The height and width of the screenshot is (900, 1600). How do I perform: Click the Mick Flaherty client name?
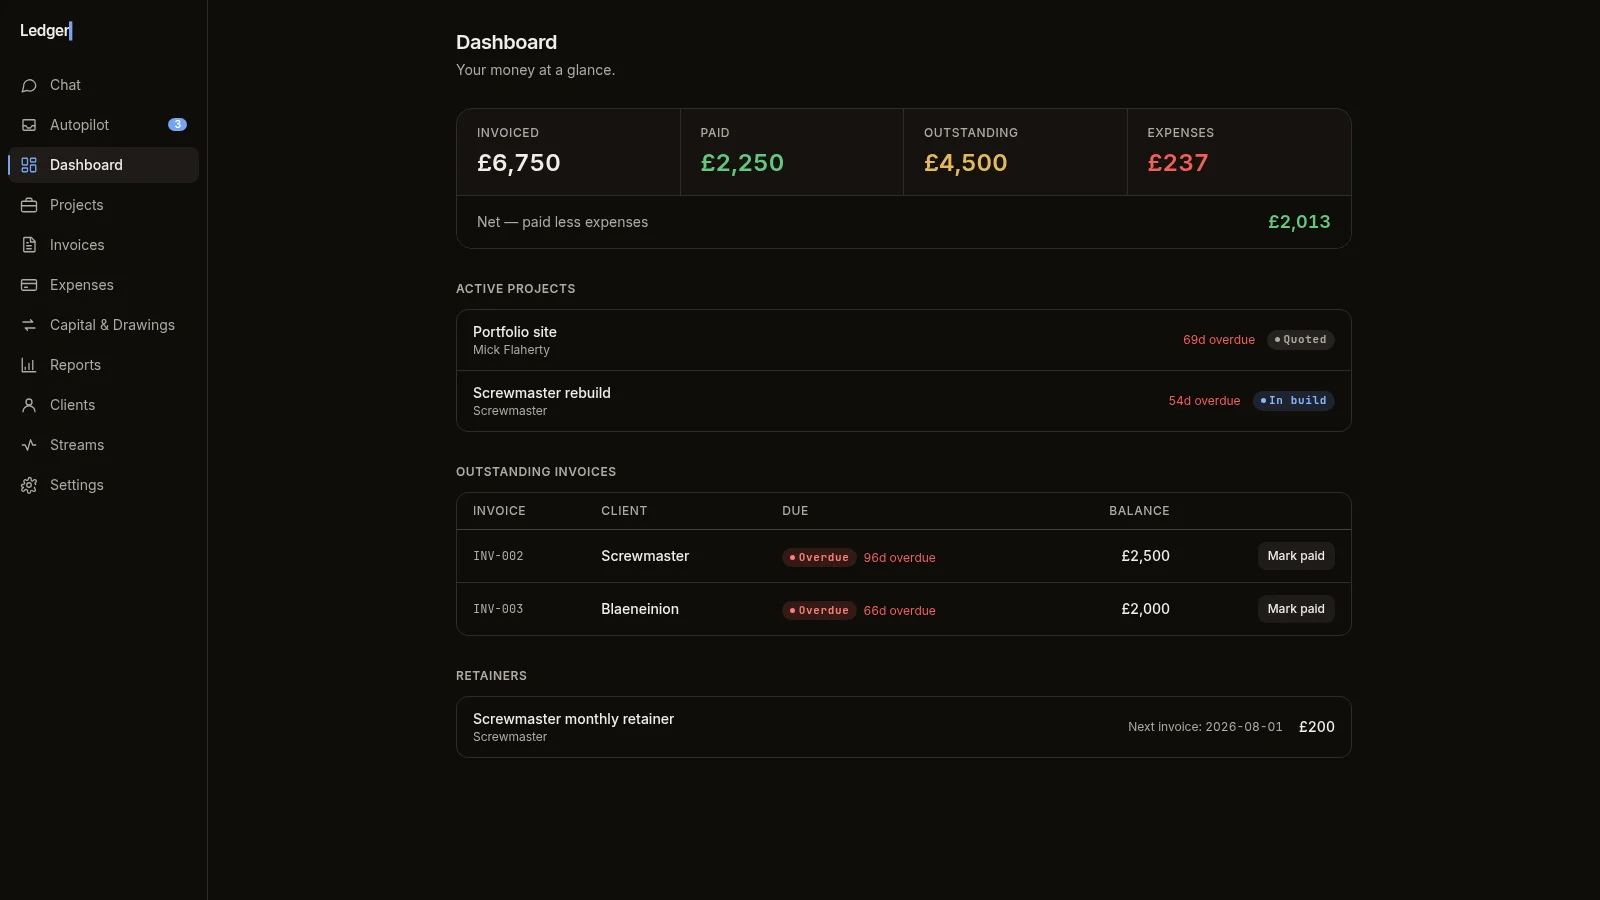pyautogui.click(x=511, y=350)
